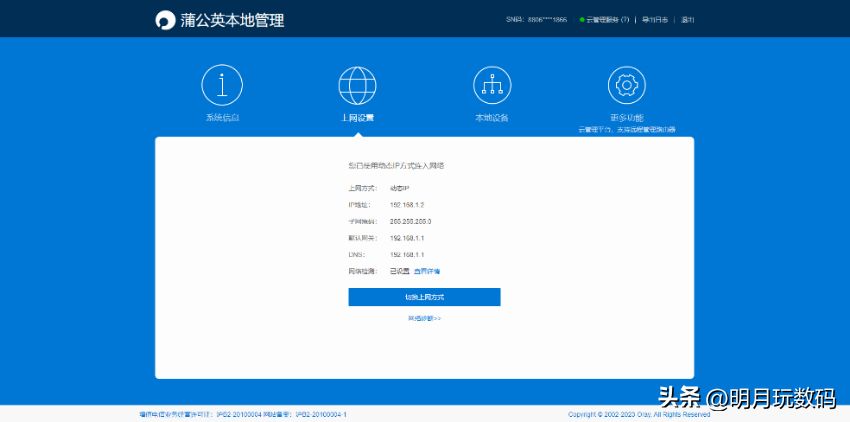Click the Oray copyright text in footer
The image size is (850, 422).
(x=638, y=414)
